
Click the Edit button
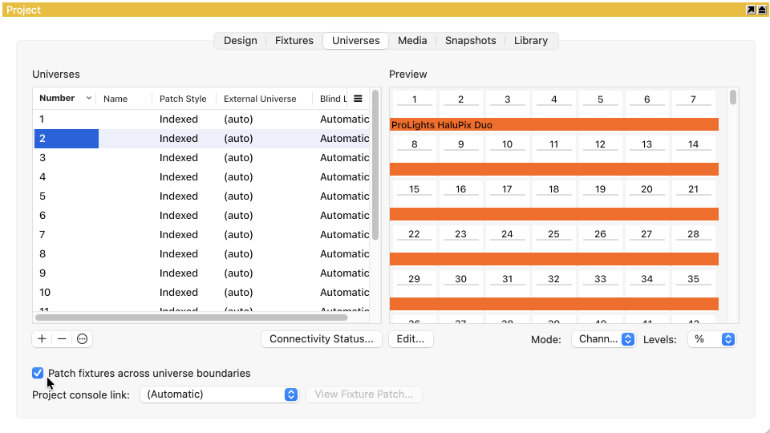point(410,339)
